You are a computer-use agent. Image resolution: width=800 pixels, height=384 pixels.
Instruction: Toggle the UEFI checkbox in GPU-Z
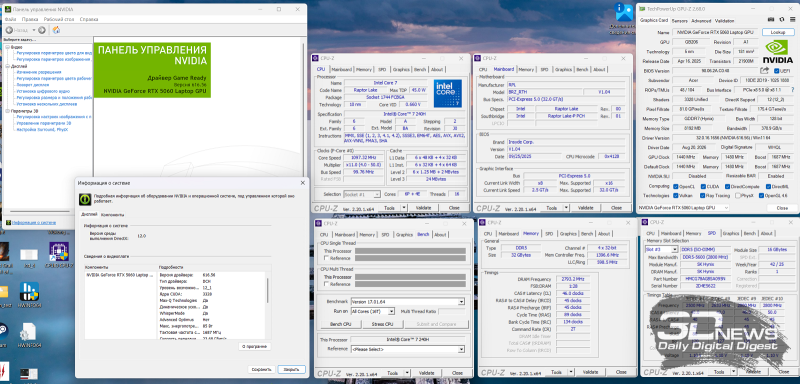point(777,70)
